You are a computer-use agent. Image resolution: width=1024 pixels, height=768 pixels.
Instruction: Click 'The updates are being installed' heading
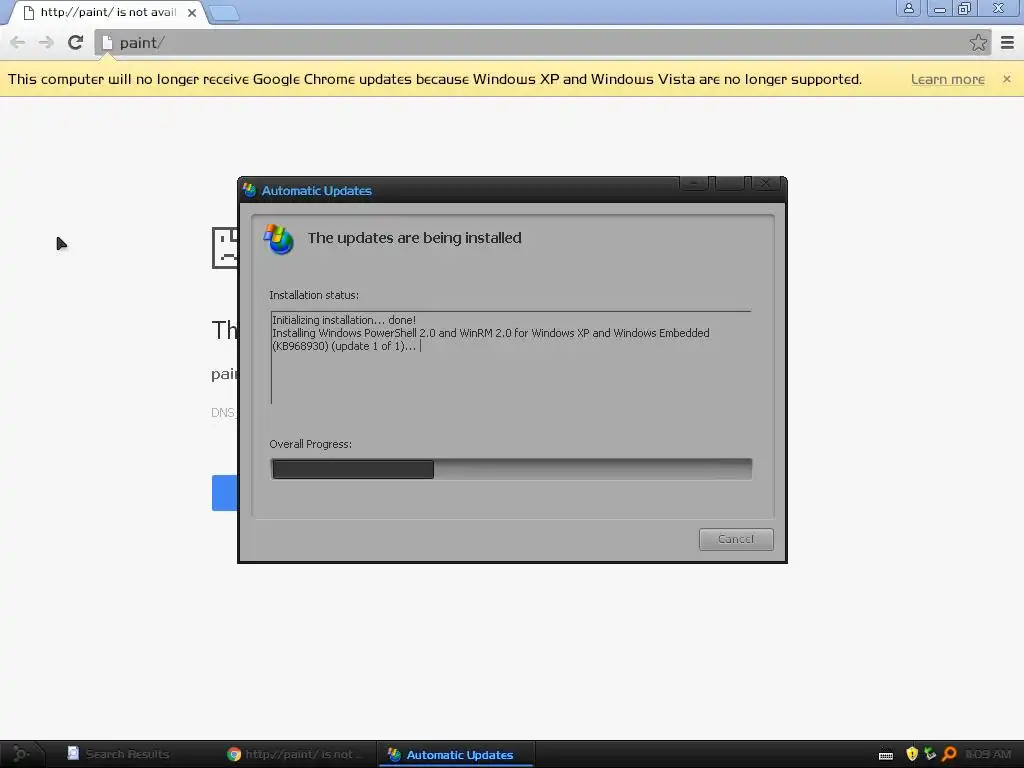415,238
